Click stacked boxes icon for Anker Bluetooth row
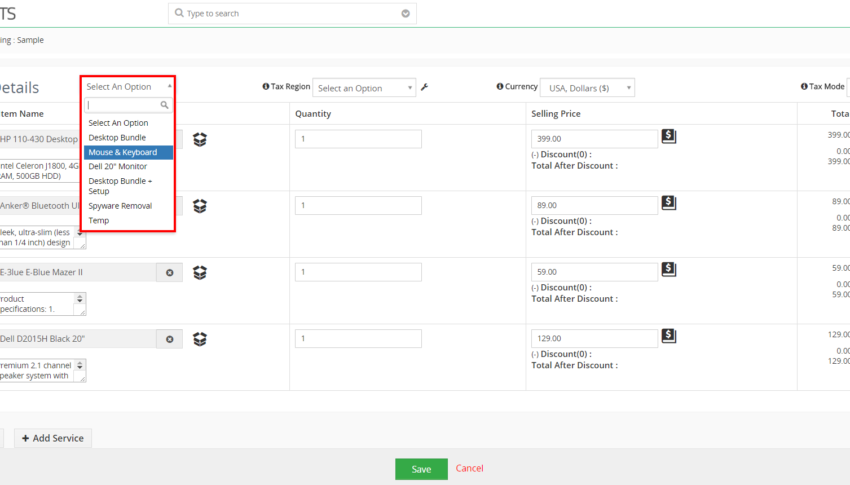 click(x=200, y=206)
